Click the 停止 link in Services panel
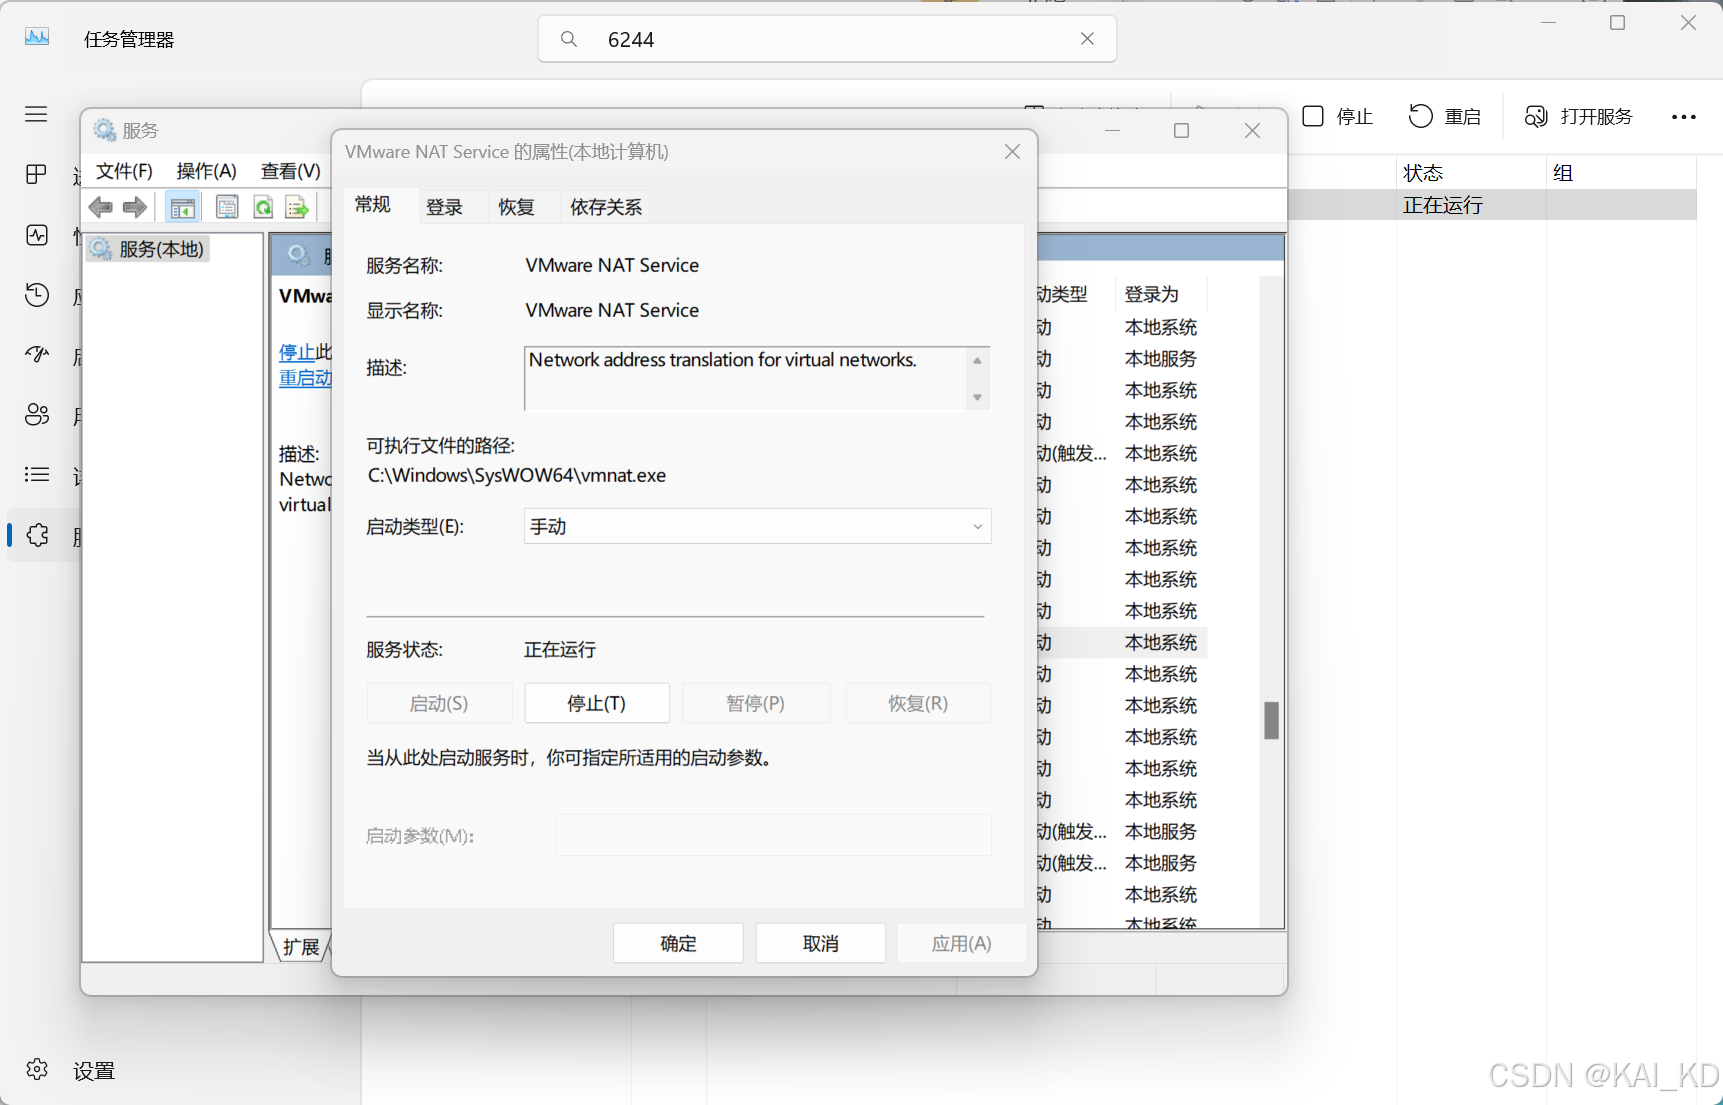 coord(297,352)
